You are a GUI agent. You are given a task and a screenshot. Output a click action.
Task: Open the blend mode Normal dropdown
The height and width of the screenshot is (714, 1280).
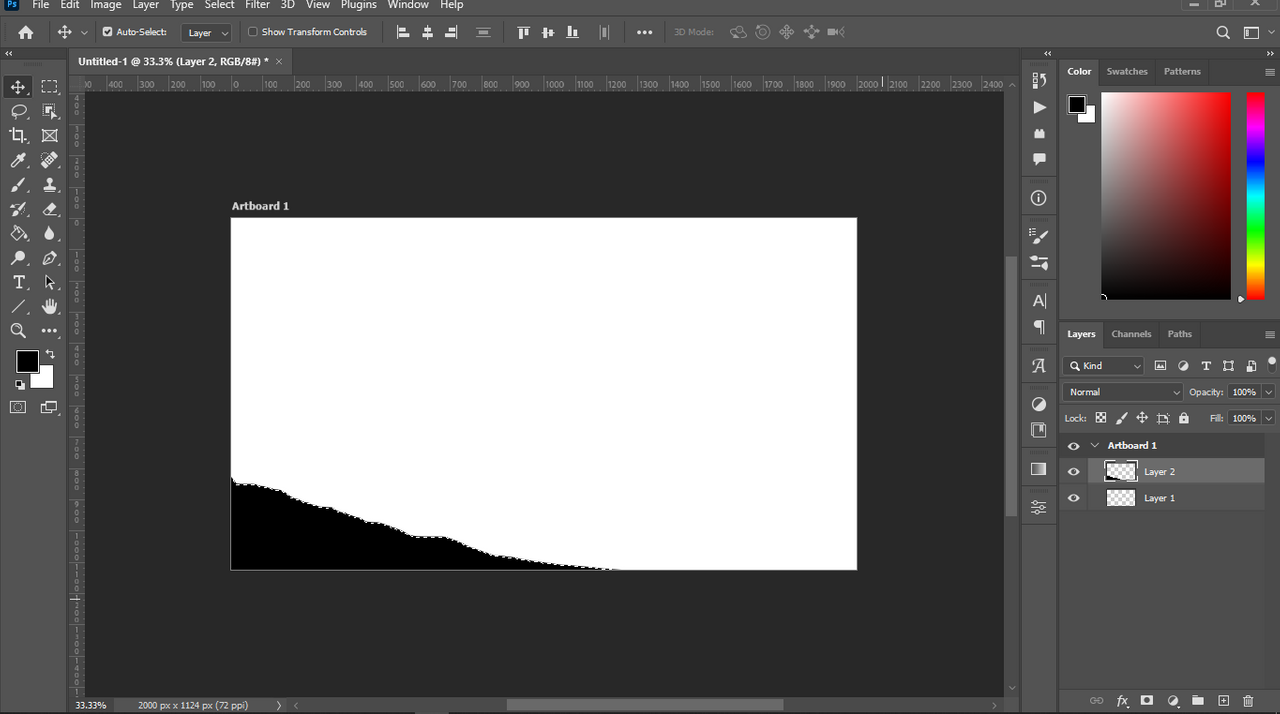pos(1123,392)
